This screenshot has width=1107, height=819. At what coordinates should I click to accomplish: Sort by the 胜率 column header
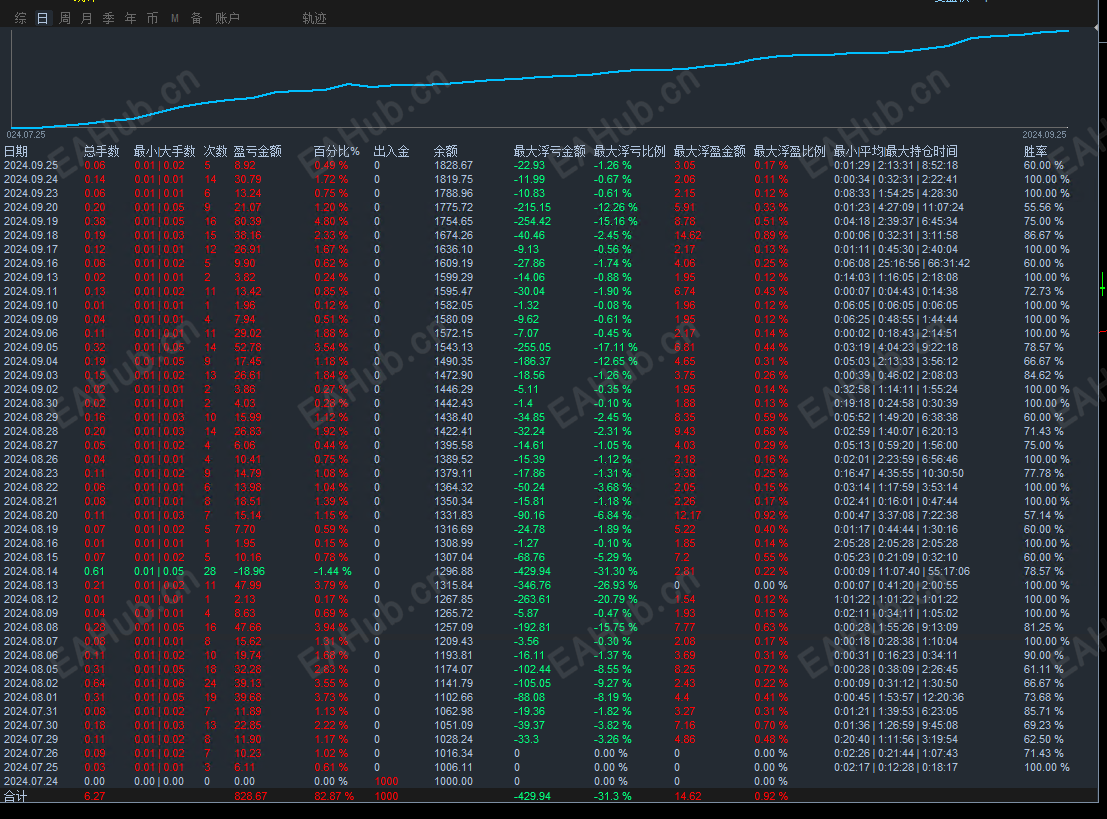(1035, 151)
